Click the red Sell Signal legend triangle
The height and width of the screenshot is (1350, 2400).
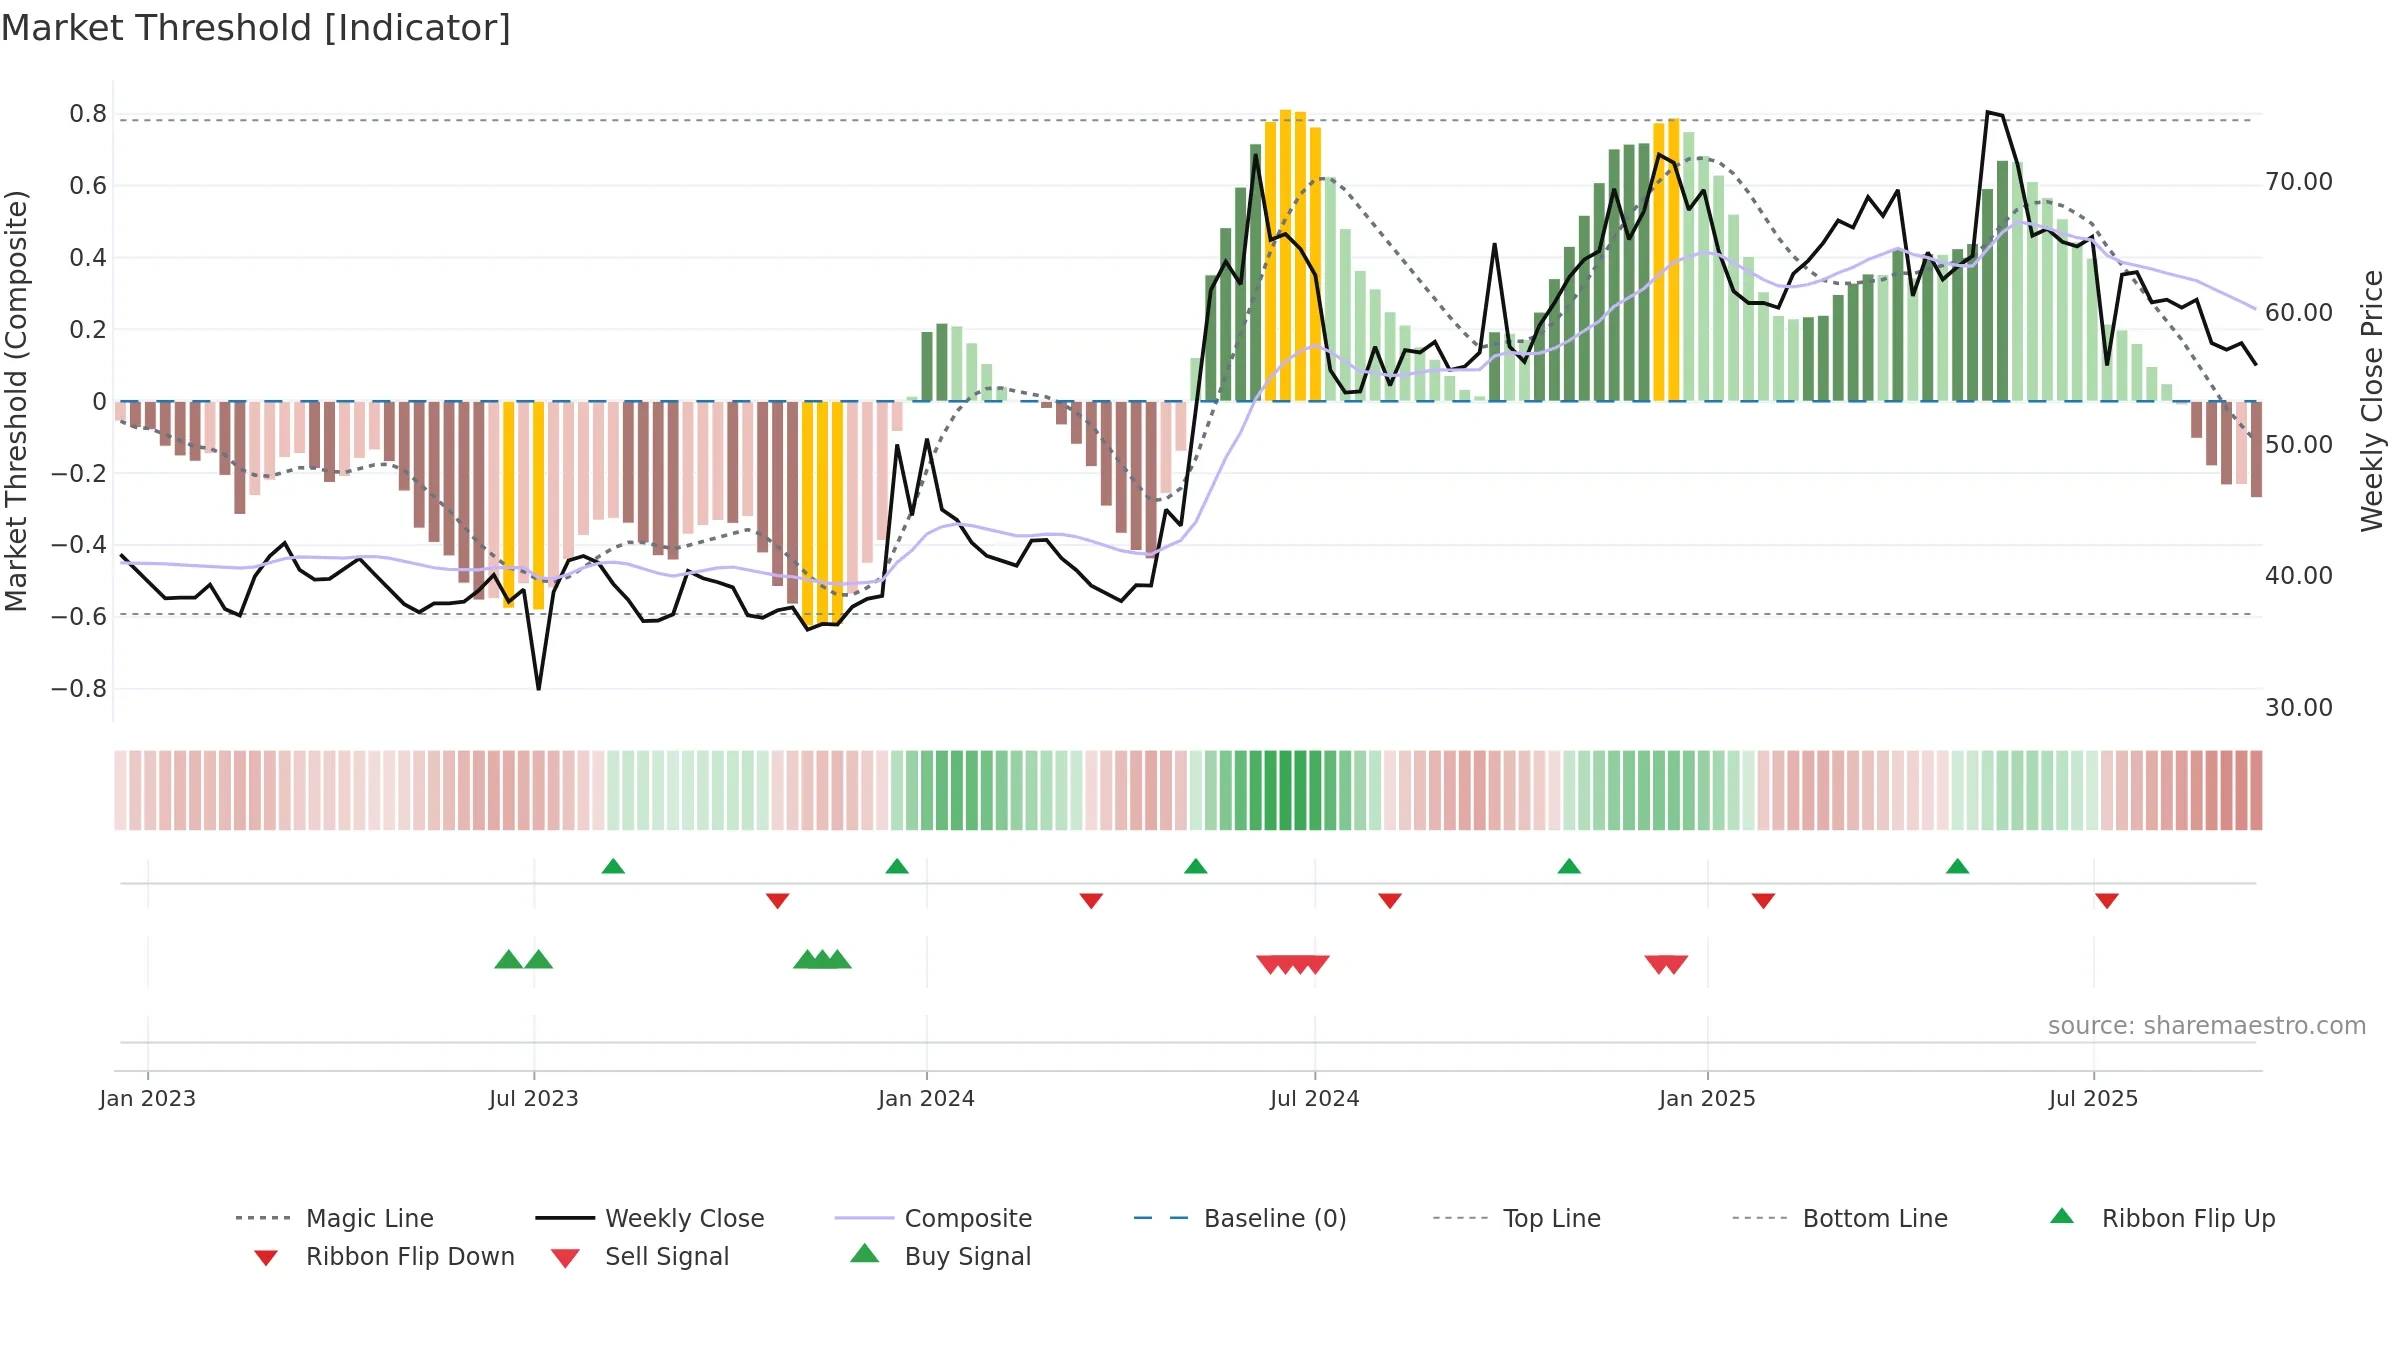565,1258
